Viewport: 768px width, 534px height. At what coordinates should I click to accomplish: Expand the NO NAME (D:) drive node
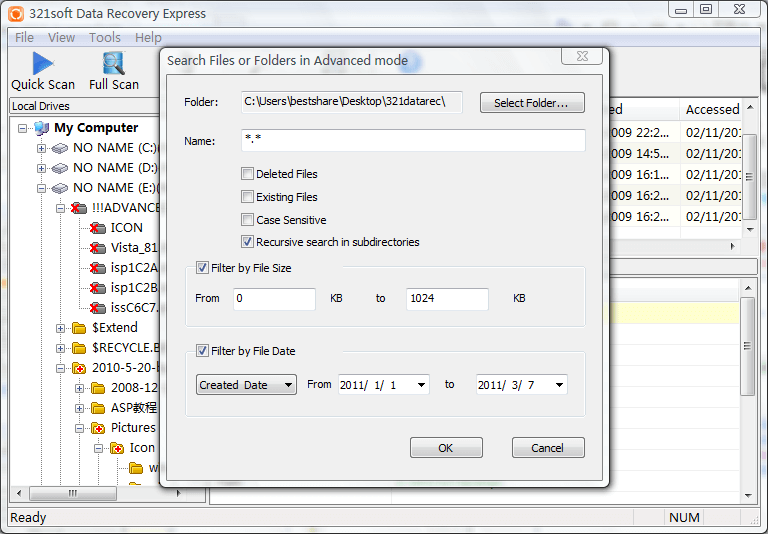point(41,168)
